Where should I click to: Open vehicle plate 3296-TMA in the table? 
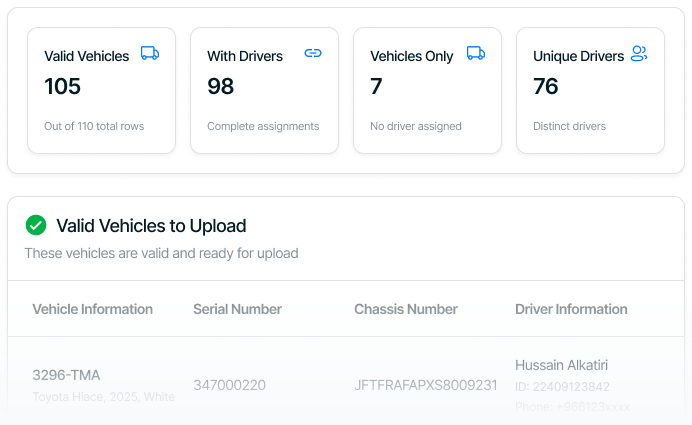coord(66,375)
